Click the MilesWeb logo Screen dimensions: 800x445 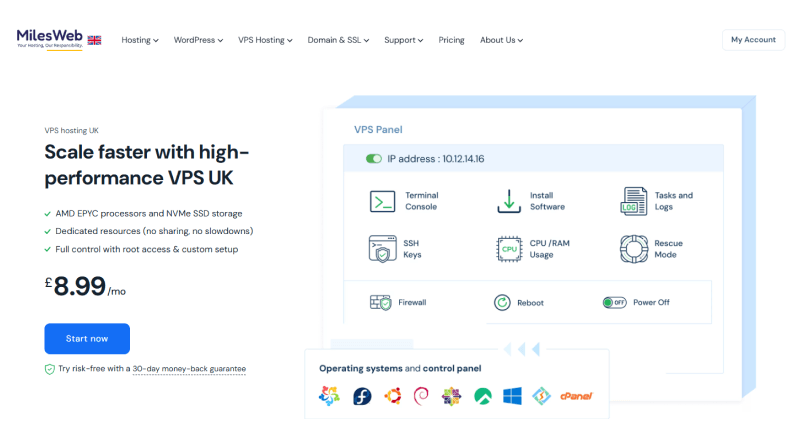(x=49, y=39)
